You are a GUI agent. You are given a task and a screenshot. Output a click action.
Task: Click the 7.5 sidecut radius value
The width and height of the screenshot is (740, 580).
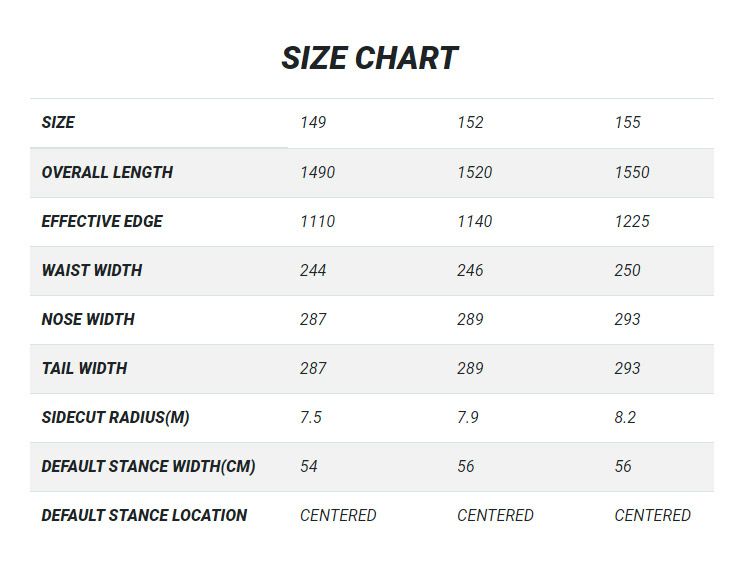(311, 418)
